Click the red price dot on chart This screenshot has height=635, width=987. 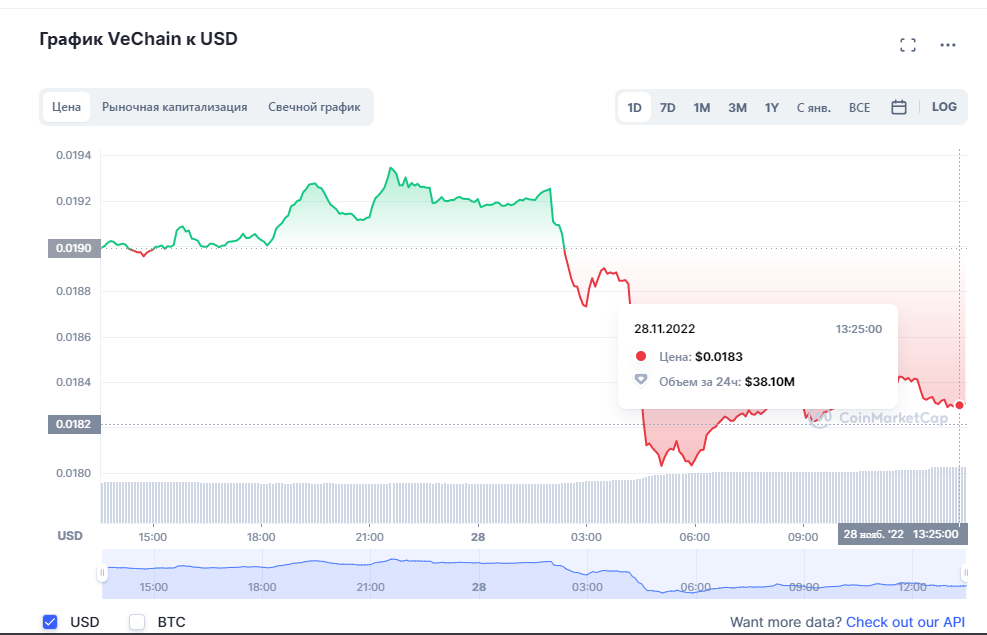tap(959, 405)
